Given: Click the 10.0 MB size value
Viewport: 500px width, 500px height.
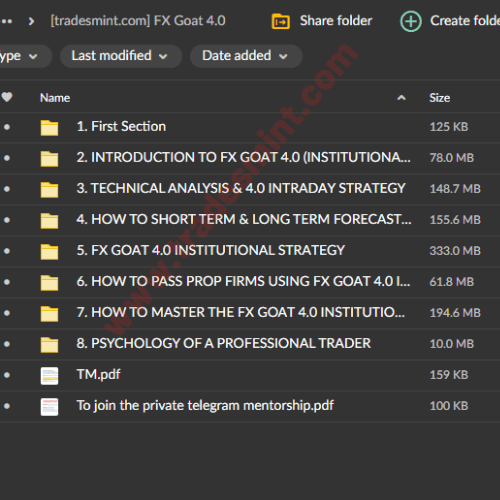Looking at the screenshot, I should [x=452, y=344].
